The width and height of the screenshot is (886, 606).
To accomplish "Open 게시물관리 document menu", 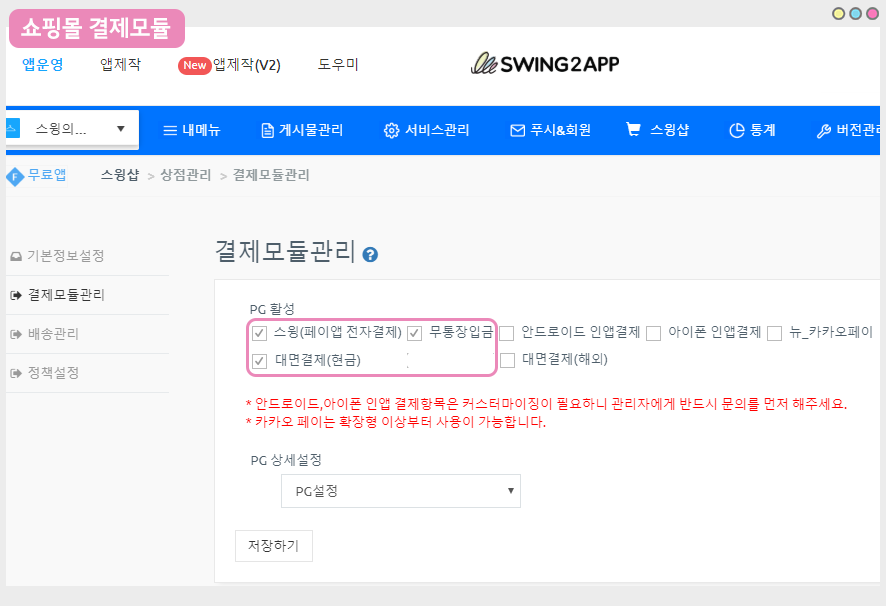I will pyautogui.click(x=301, y=130).
